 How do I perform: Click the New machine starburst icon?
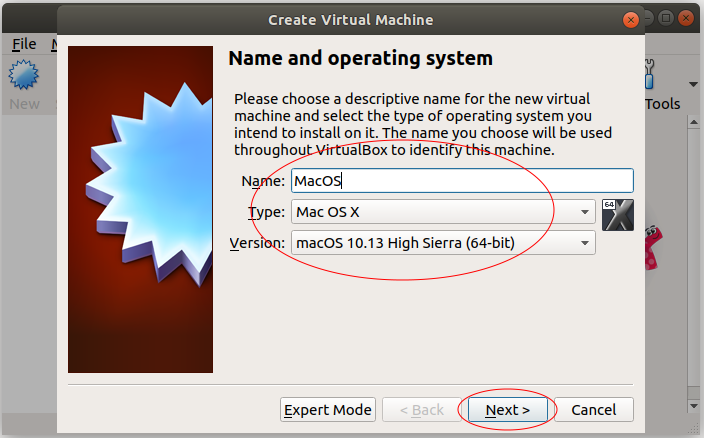(23, 74)
